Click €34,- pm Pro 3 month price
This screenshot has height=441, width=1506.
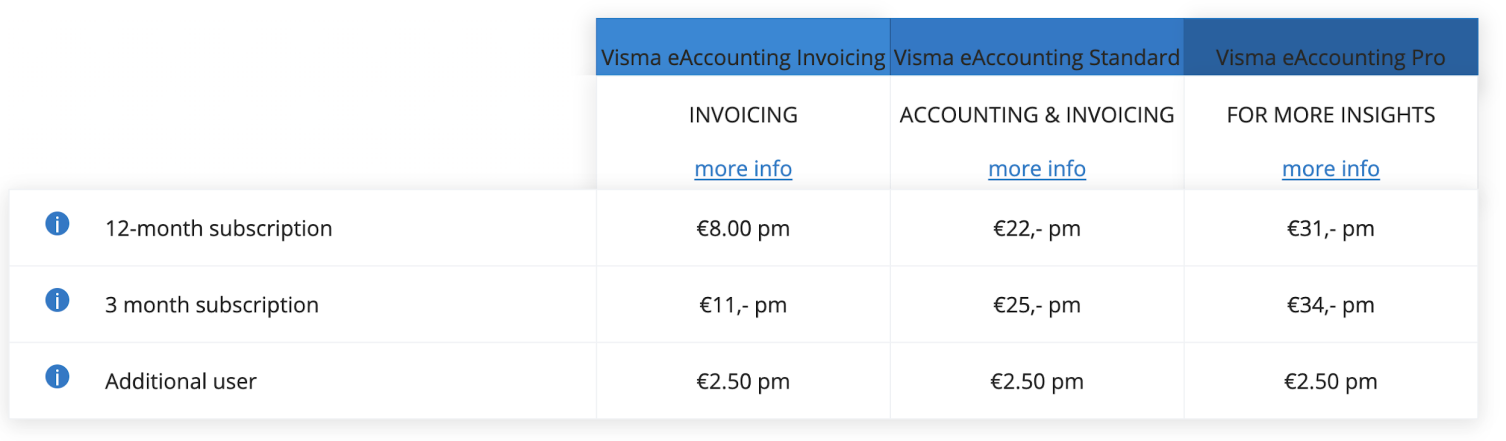click(x=1331, y=305)
